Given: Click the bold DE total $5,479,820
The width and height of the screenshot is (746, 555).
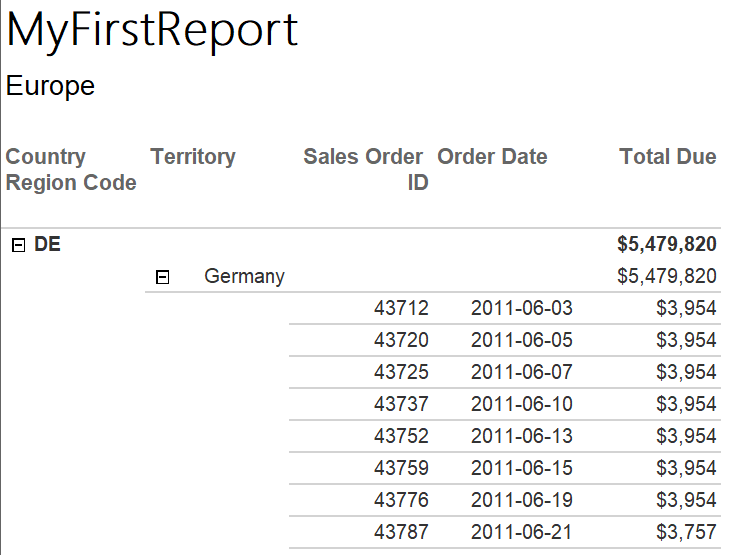Looking at the screenshot, I should pyautogui.click(x=667, y=244).
